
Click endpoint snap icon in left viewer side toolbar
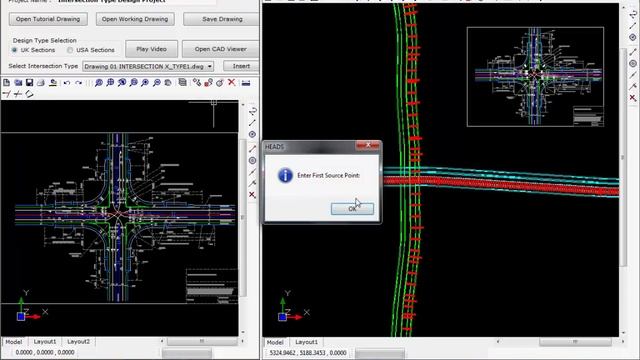click(x=252, y=149)
